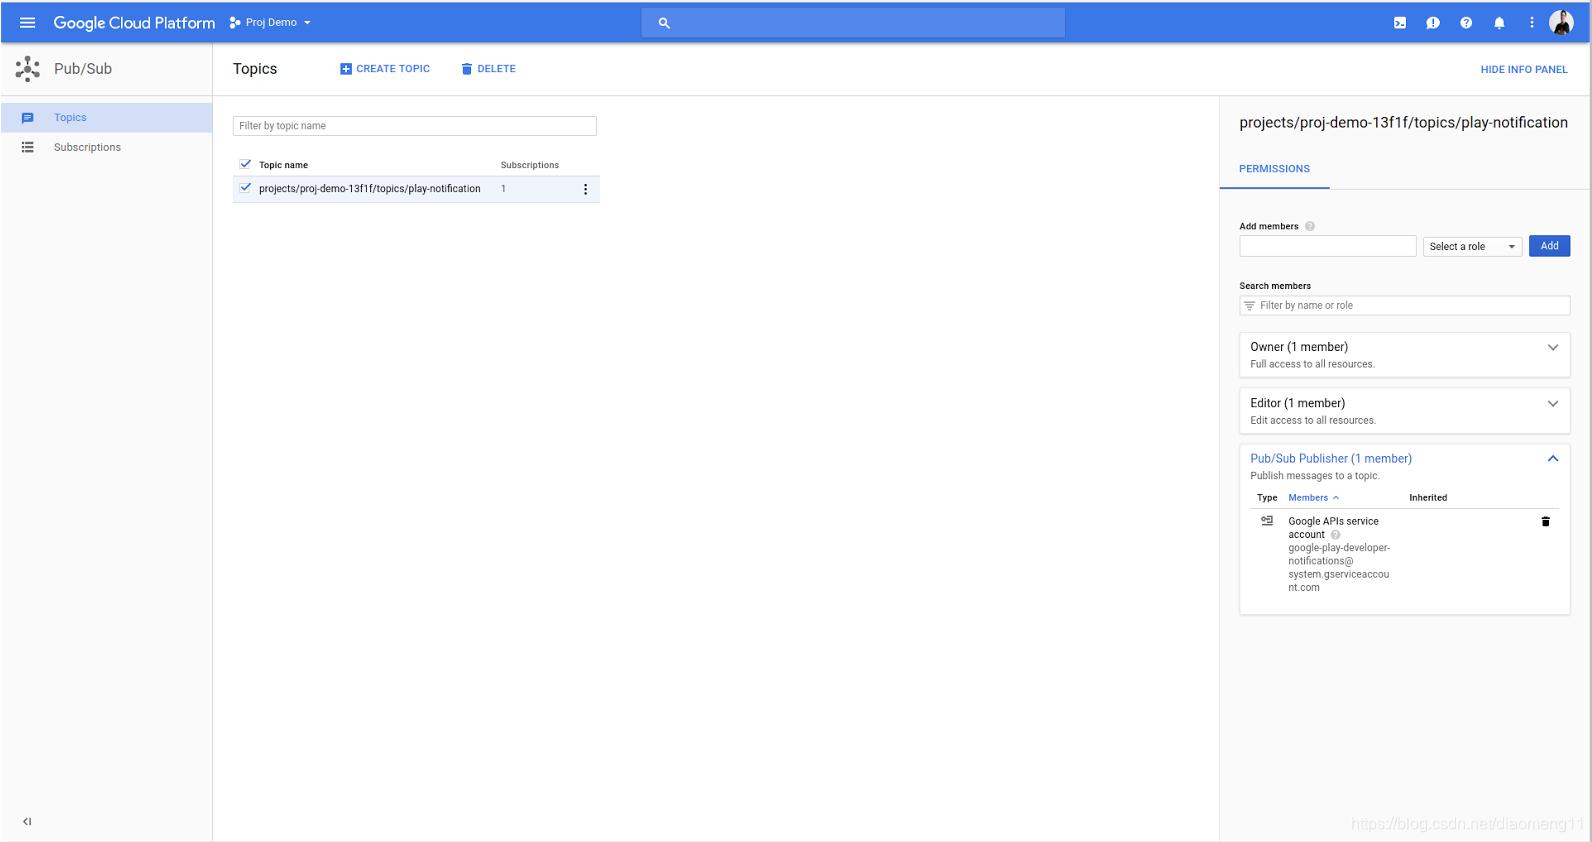Open the Proj Demo project selector
Image resolution: width=1592 pixels, height=842 pixels.
(x=270, y=22)
